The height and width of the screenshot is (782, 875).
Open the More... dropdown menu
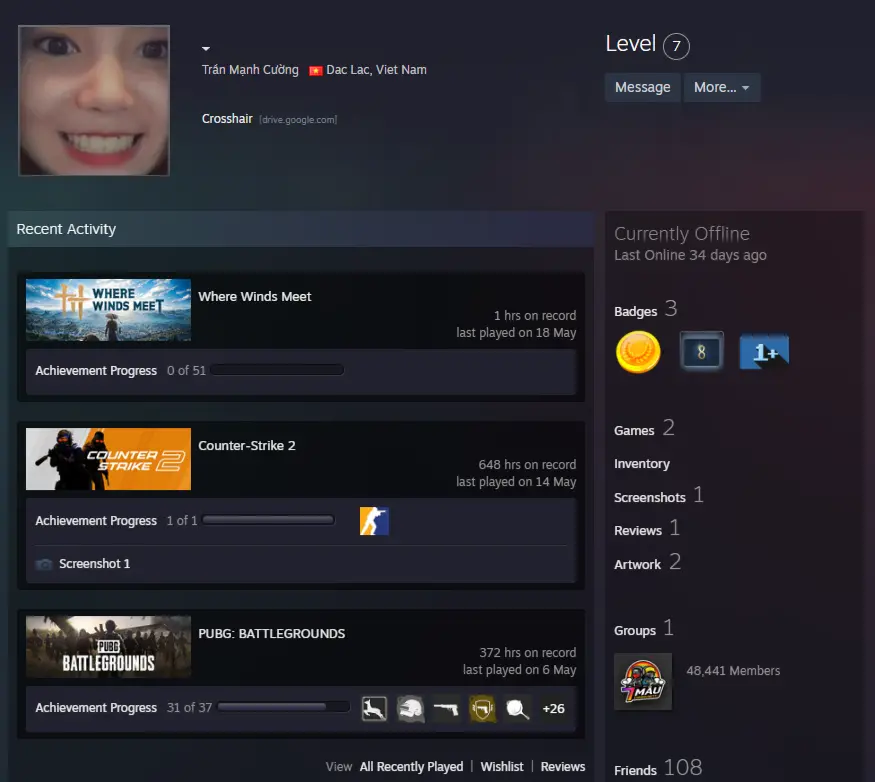click(x=722, y=88)
